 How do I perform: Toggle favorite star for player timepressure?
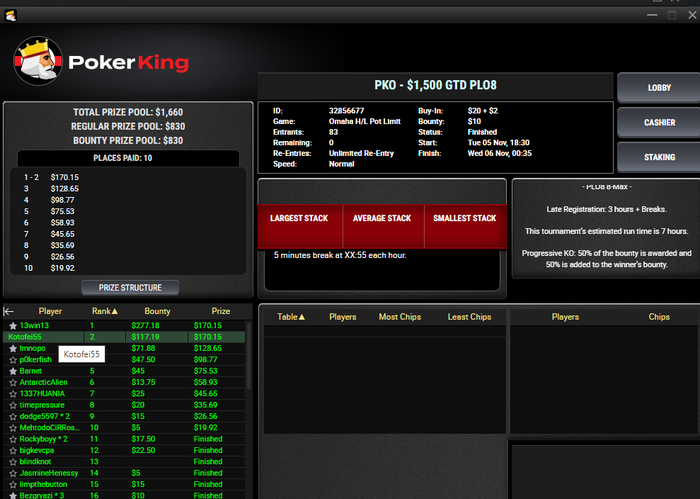(13, 405)
